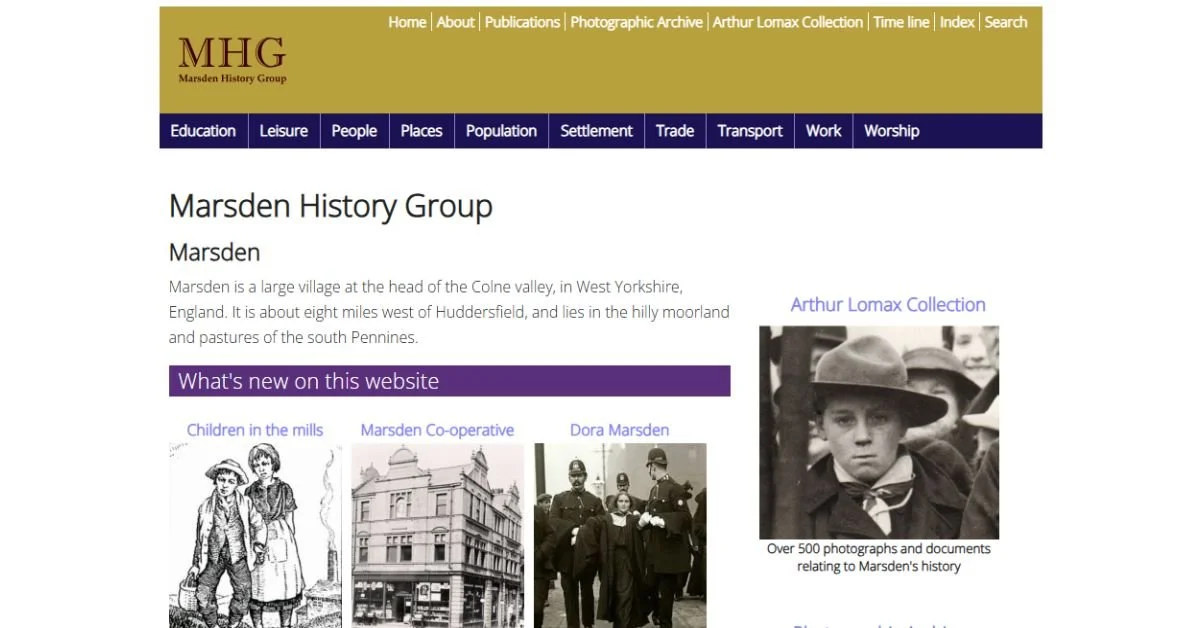This screenshot has width=1200, height=628.
Task: Open the Publications link in top navigation
Action: pyautogui.click(x=522, y=22)
